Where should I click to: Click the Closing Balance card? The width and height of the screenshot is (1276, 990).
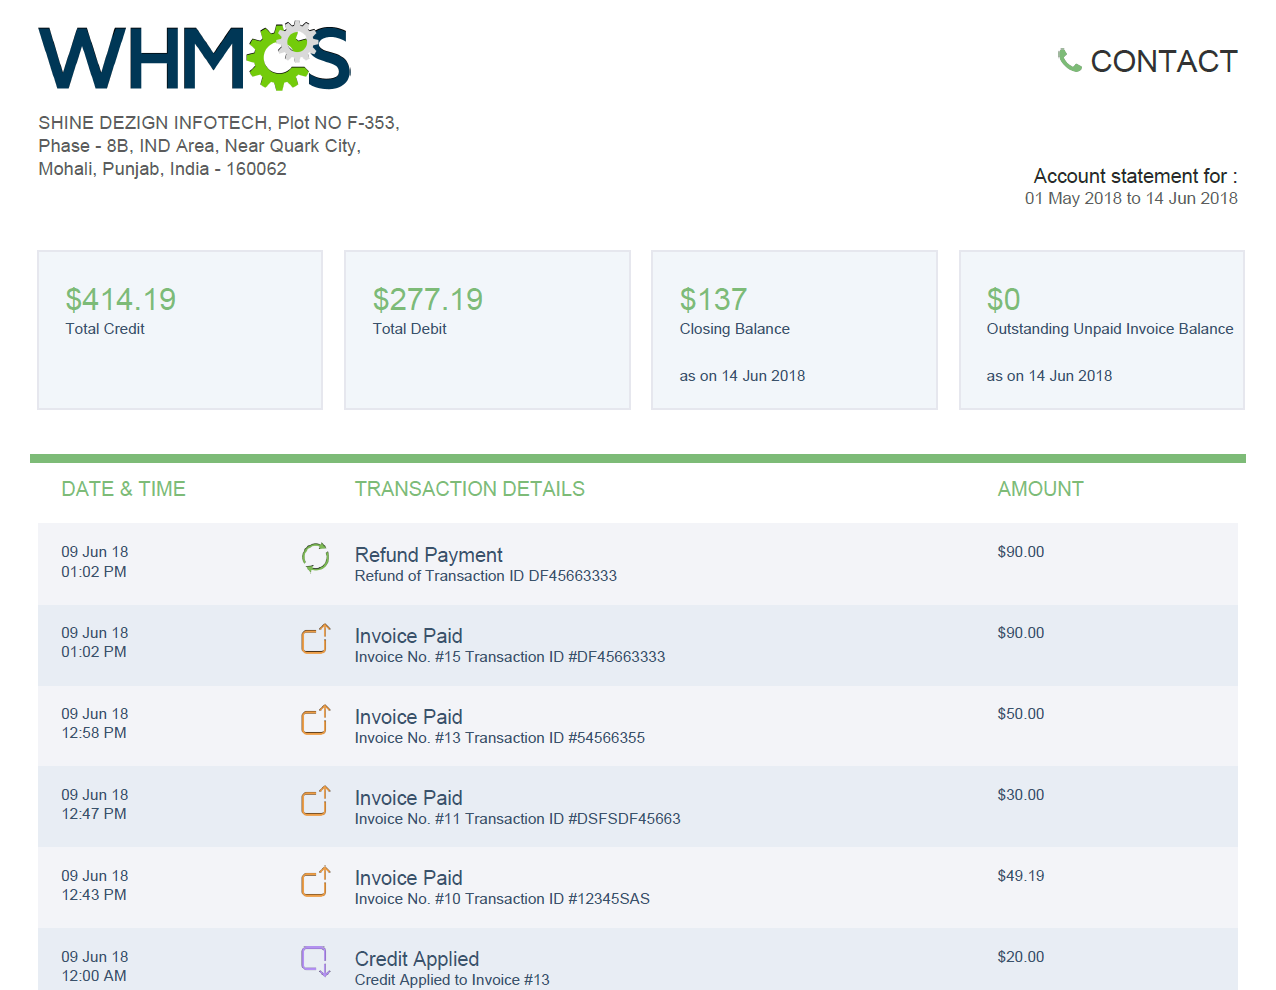click(794, 330)
